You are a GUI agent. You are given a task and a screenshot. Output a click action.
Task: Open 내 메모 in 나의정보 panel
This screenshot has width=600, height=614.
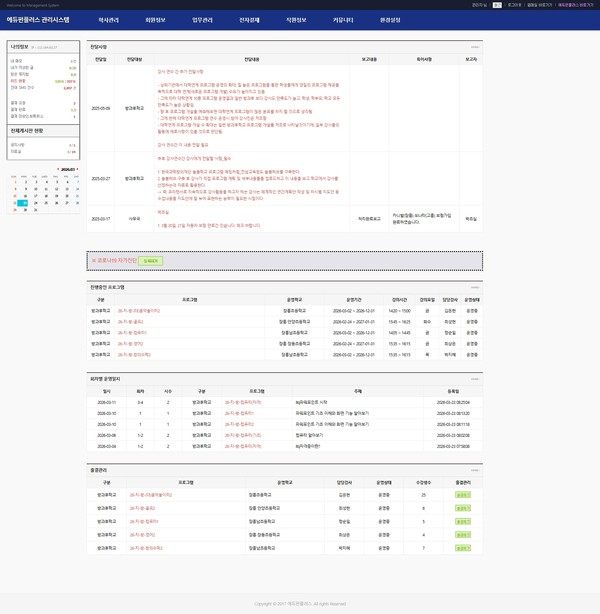tap(16, 61)
